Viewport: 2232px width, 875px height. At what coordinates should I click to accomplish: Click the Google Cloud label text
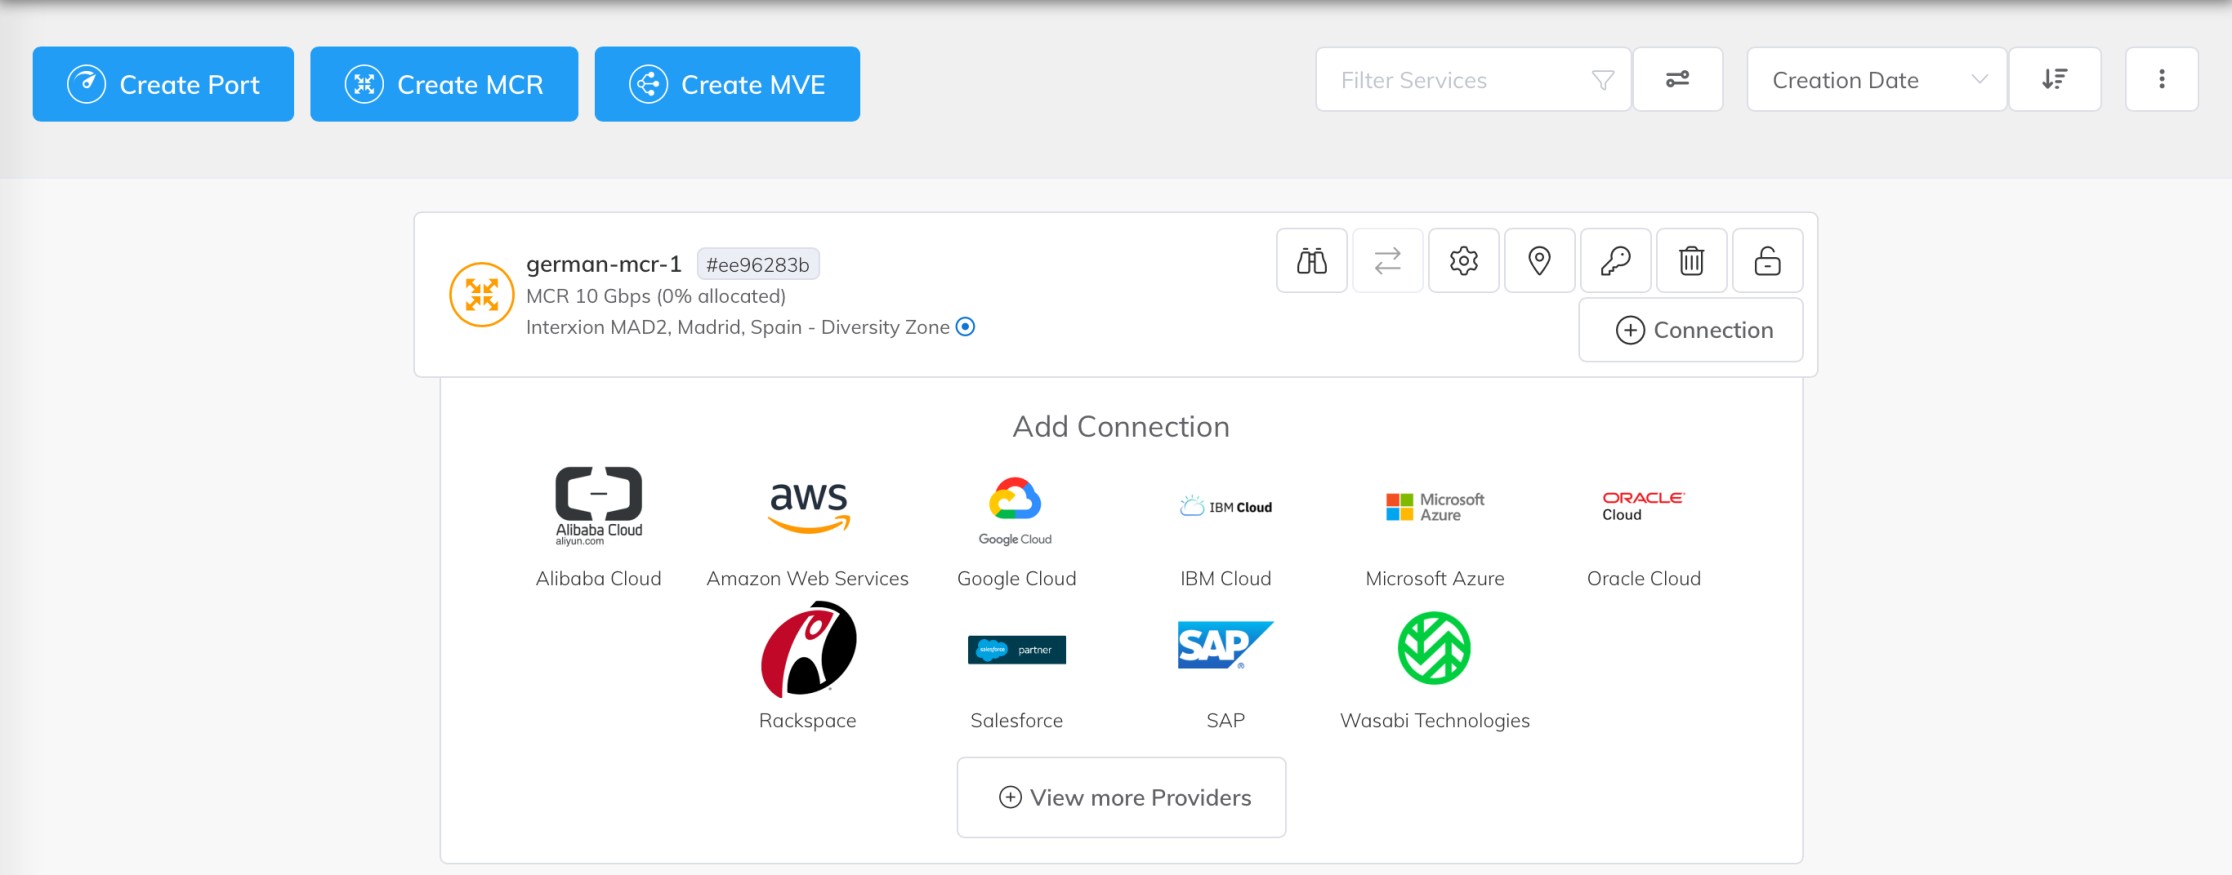[x=1017, y=579]
